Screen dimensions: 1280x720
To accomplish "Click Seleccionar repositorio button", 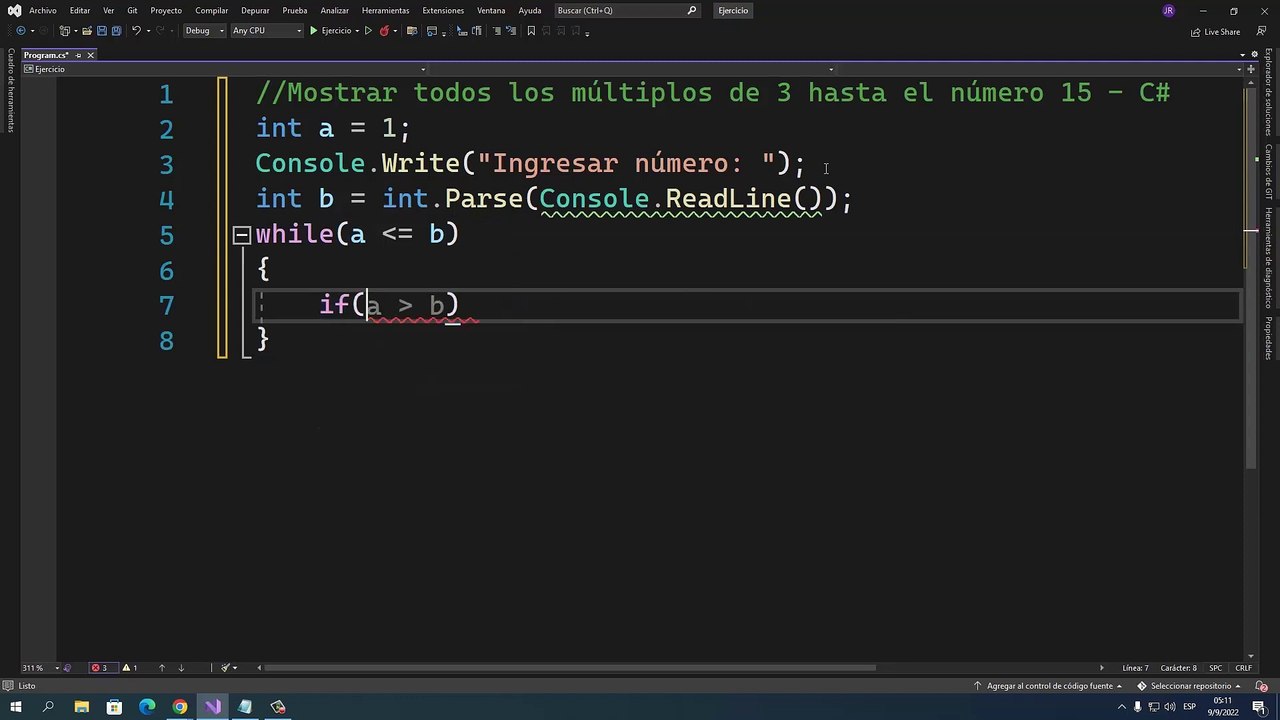I will pos(1190,686).
